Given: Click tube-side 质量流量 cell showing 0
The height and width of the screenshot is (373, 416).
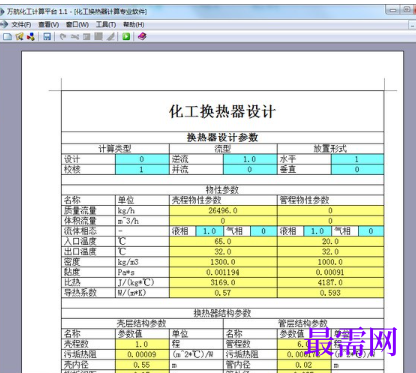Looking at the screenshot, I should pyautogui.click(x=330, y=210).
